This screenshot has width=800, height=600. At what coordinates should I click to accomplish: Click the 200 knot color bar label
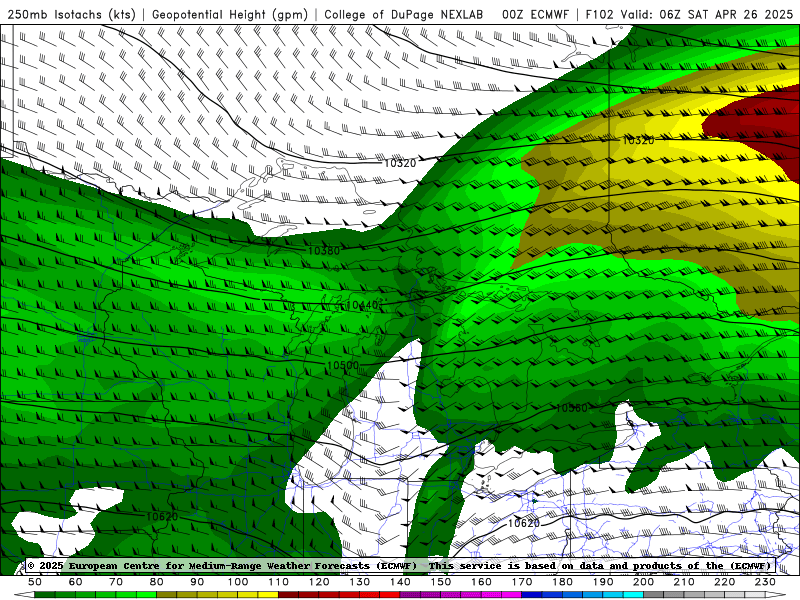click(643, 582)
